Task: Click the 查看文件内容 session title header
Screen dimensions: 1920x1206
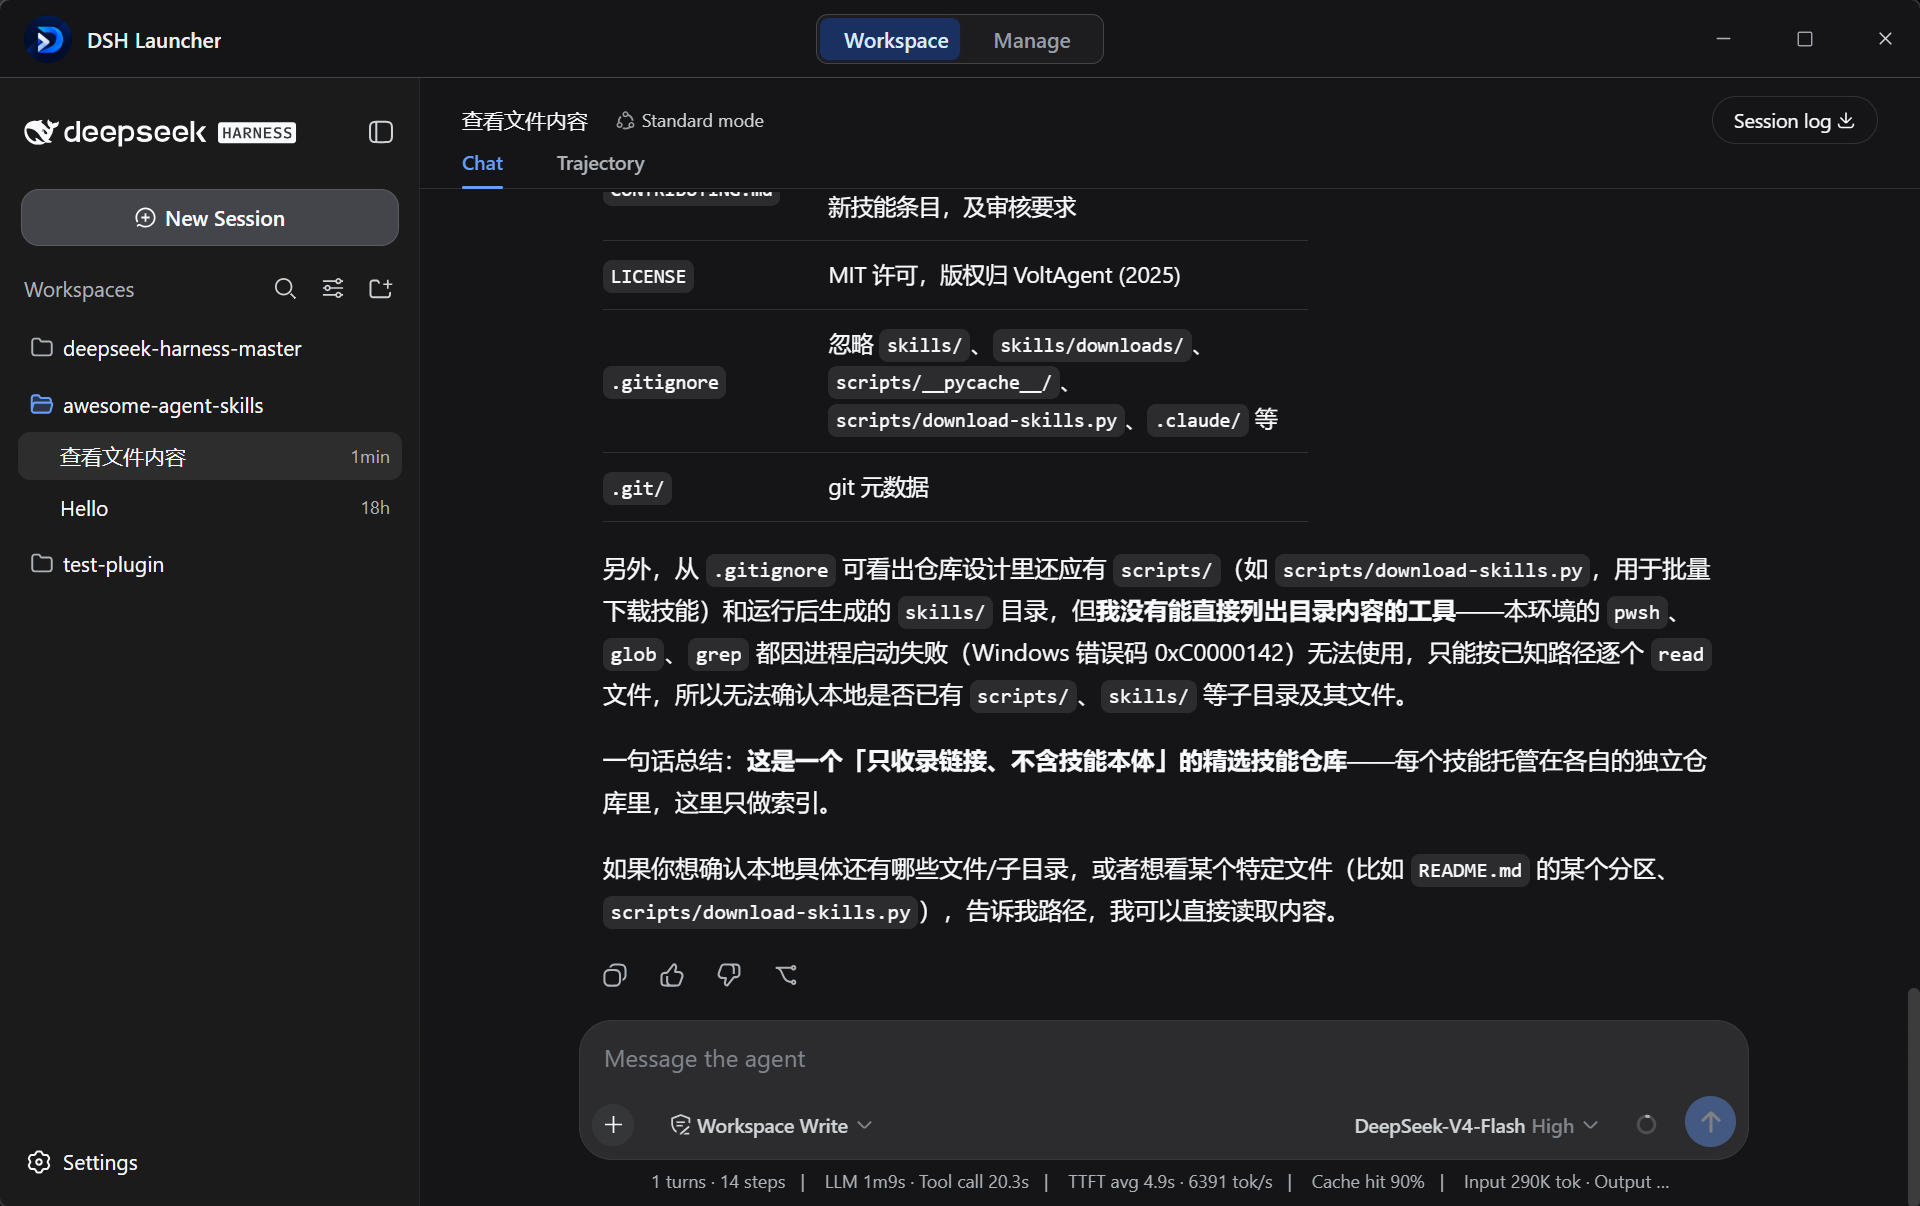Action: [524, 121]
